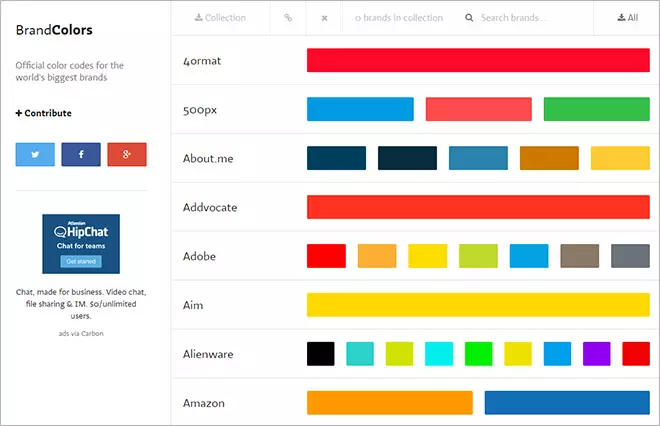Click the Amazon brand name
Image resolution: width=660 pixels, height=426 pixels.
point(204,403)
